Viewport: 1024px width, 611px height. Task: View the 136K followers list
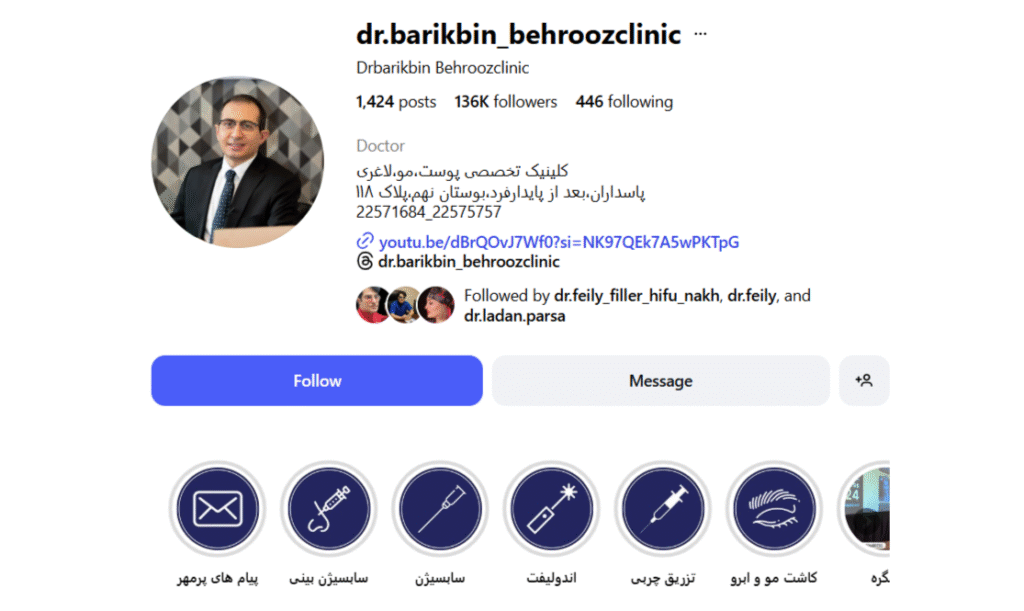(x=505, y=102)
